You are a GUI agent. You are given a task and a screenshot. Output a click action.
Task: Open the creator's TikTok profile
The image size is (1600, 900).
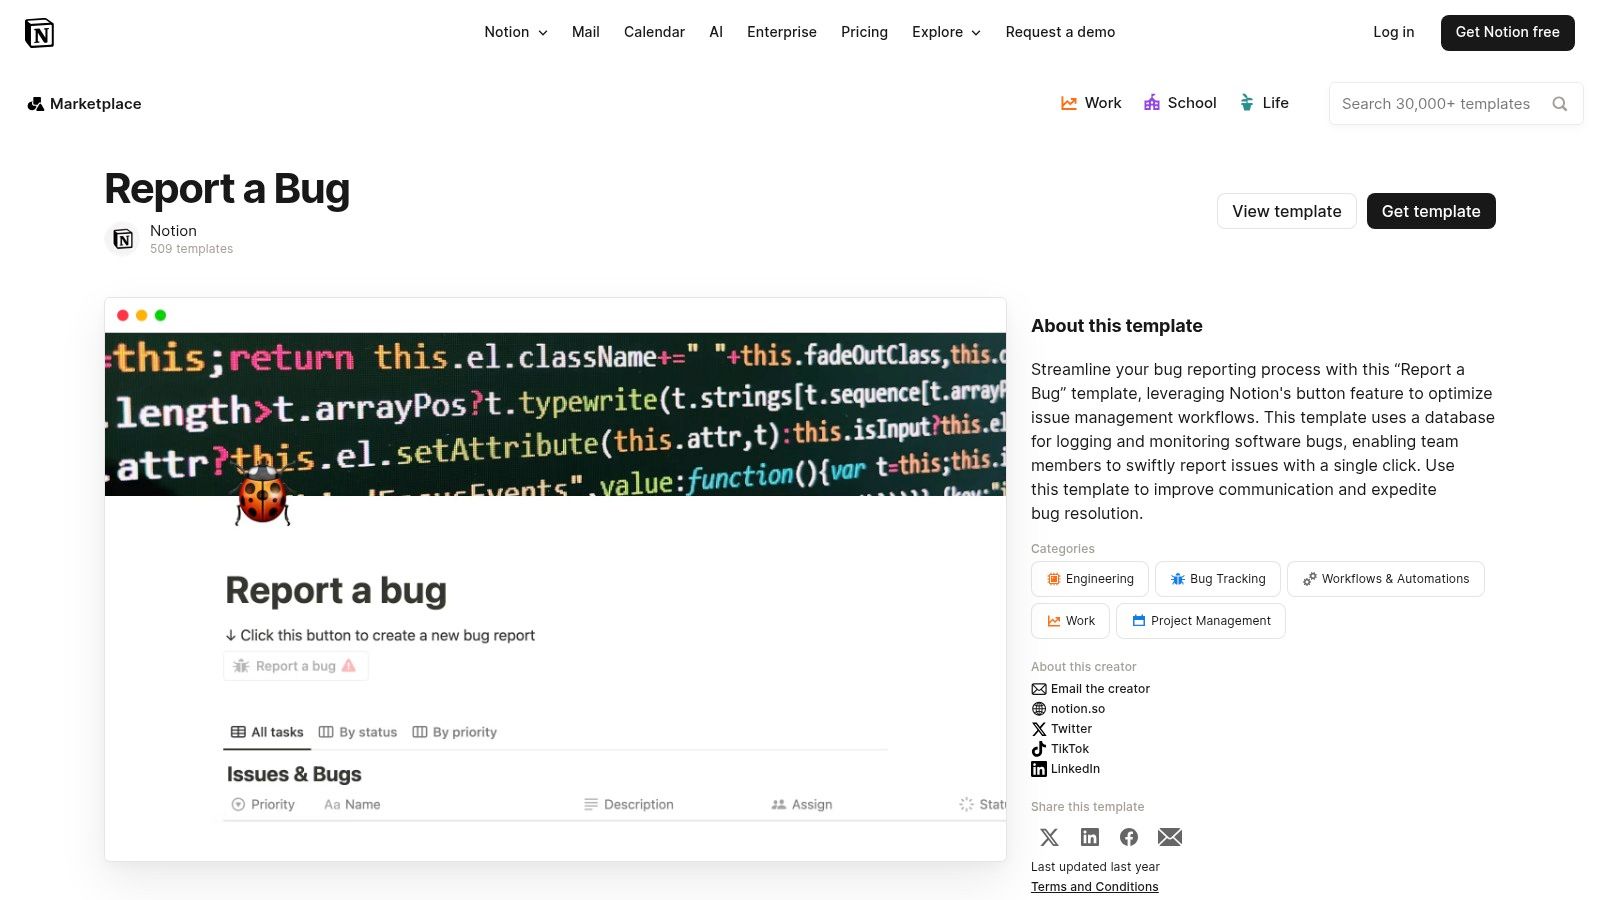1062,748
